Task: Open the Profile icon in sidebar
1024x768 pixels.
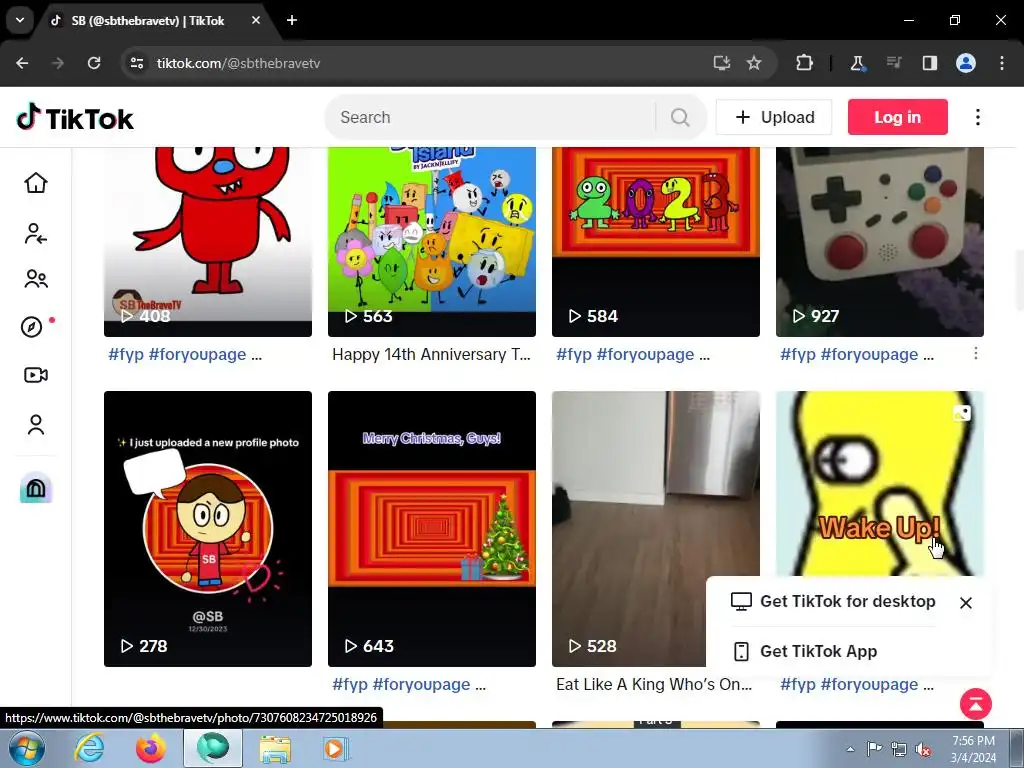Action: click(x=36, y=424)
